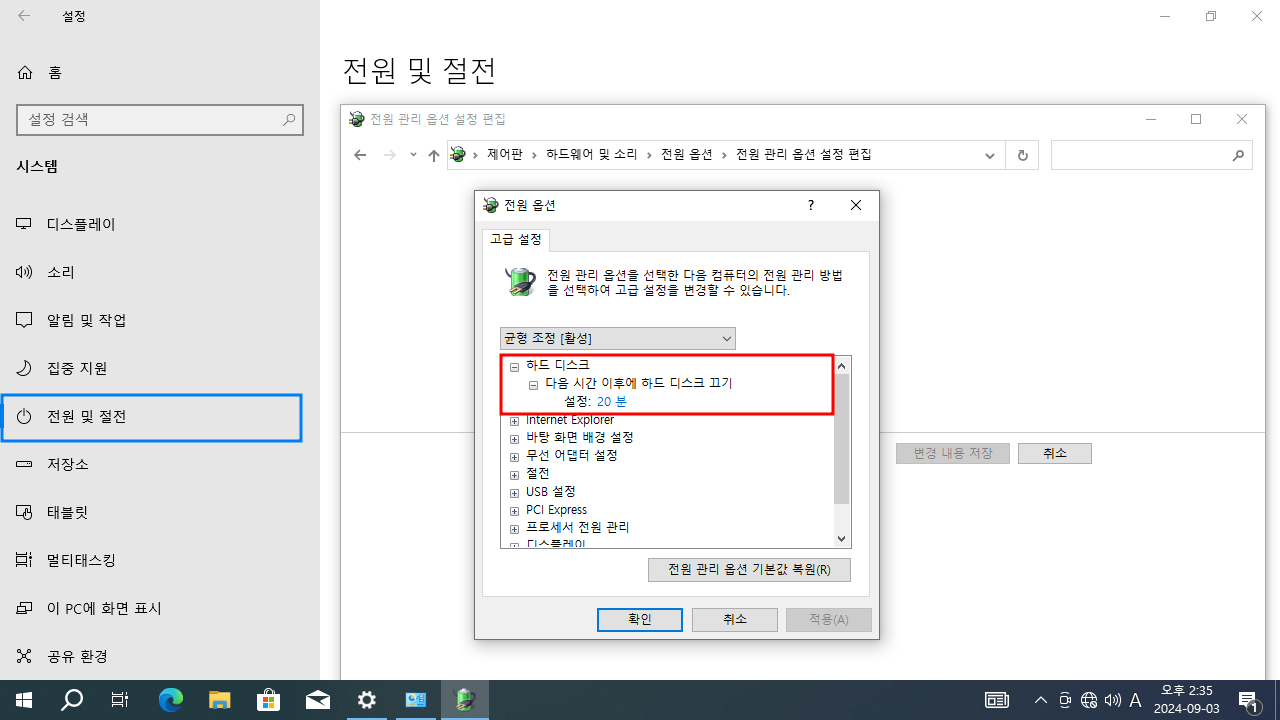Viewport: 1280px width, 720px height.
Task: Open File Explorer from taskbar
Action: pos(220,700)
